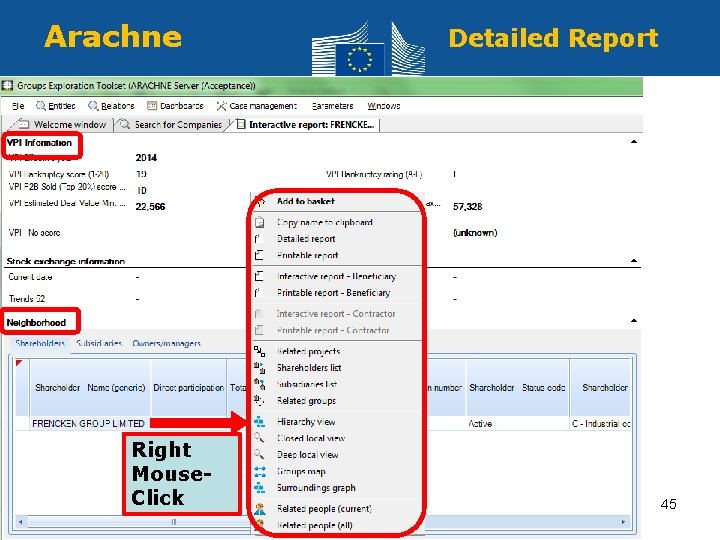Click the table scrollbar right arrow
This screenshot has width=720, height=540.
[623, 522]
